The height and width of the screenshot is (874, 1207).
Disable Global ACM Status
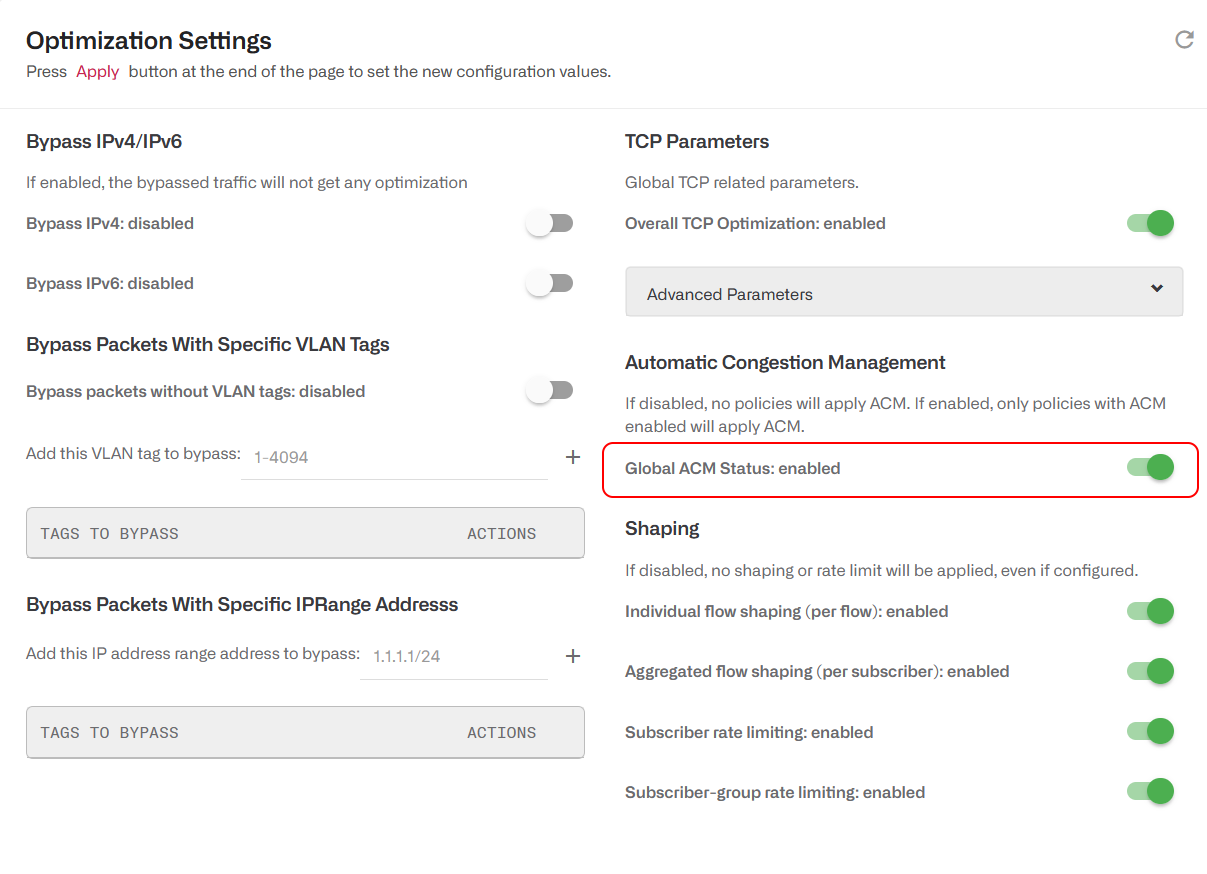[1150, 467]
